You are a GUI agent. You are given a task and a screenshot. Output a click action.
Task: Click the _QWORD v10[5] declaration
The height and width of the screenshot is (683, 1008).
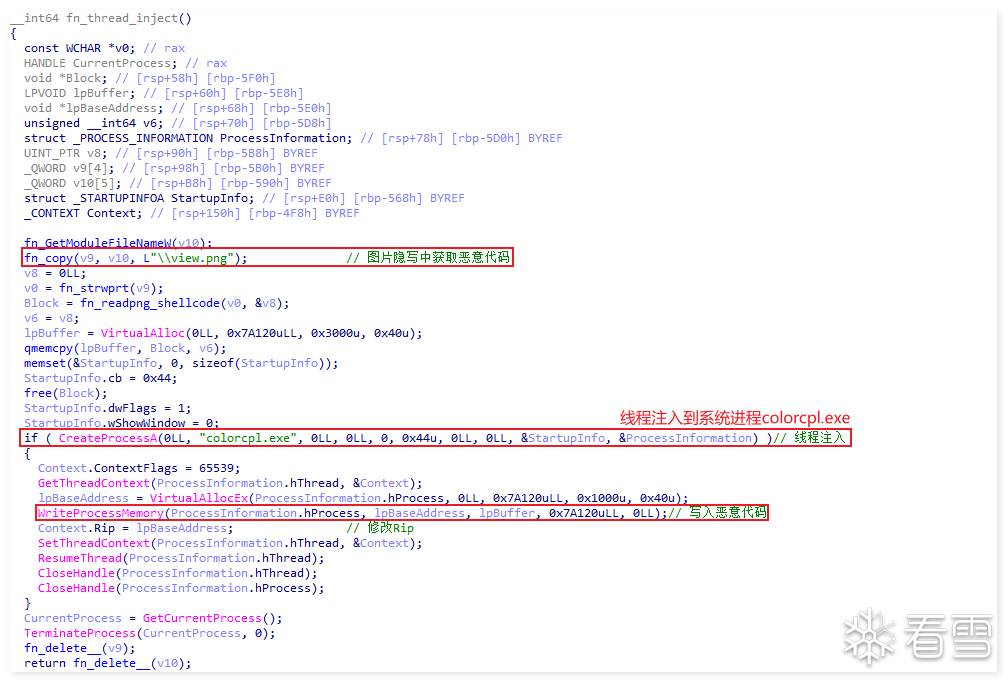click(x=73, y=183)
